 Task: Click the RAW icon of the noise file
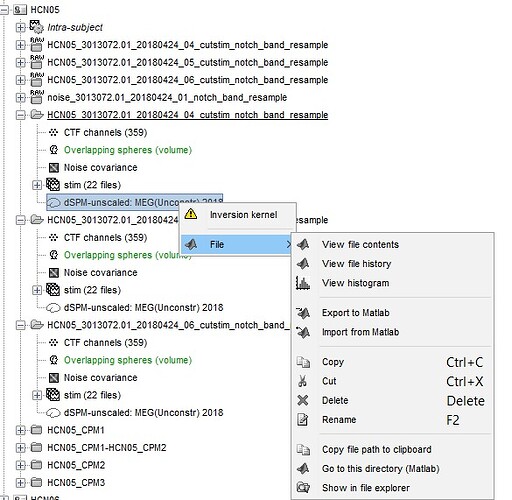36,97
